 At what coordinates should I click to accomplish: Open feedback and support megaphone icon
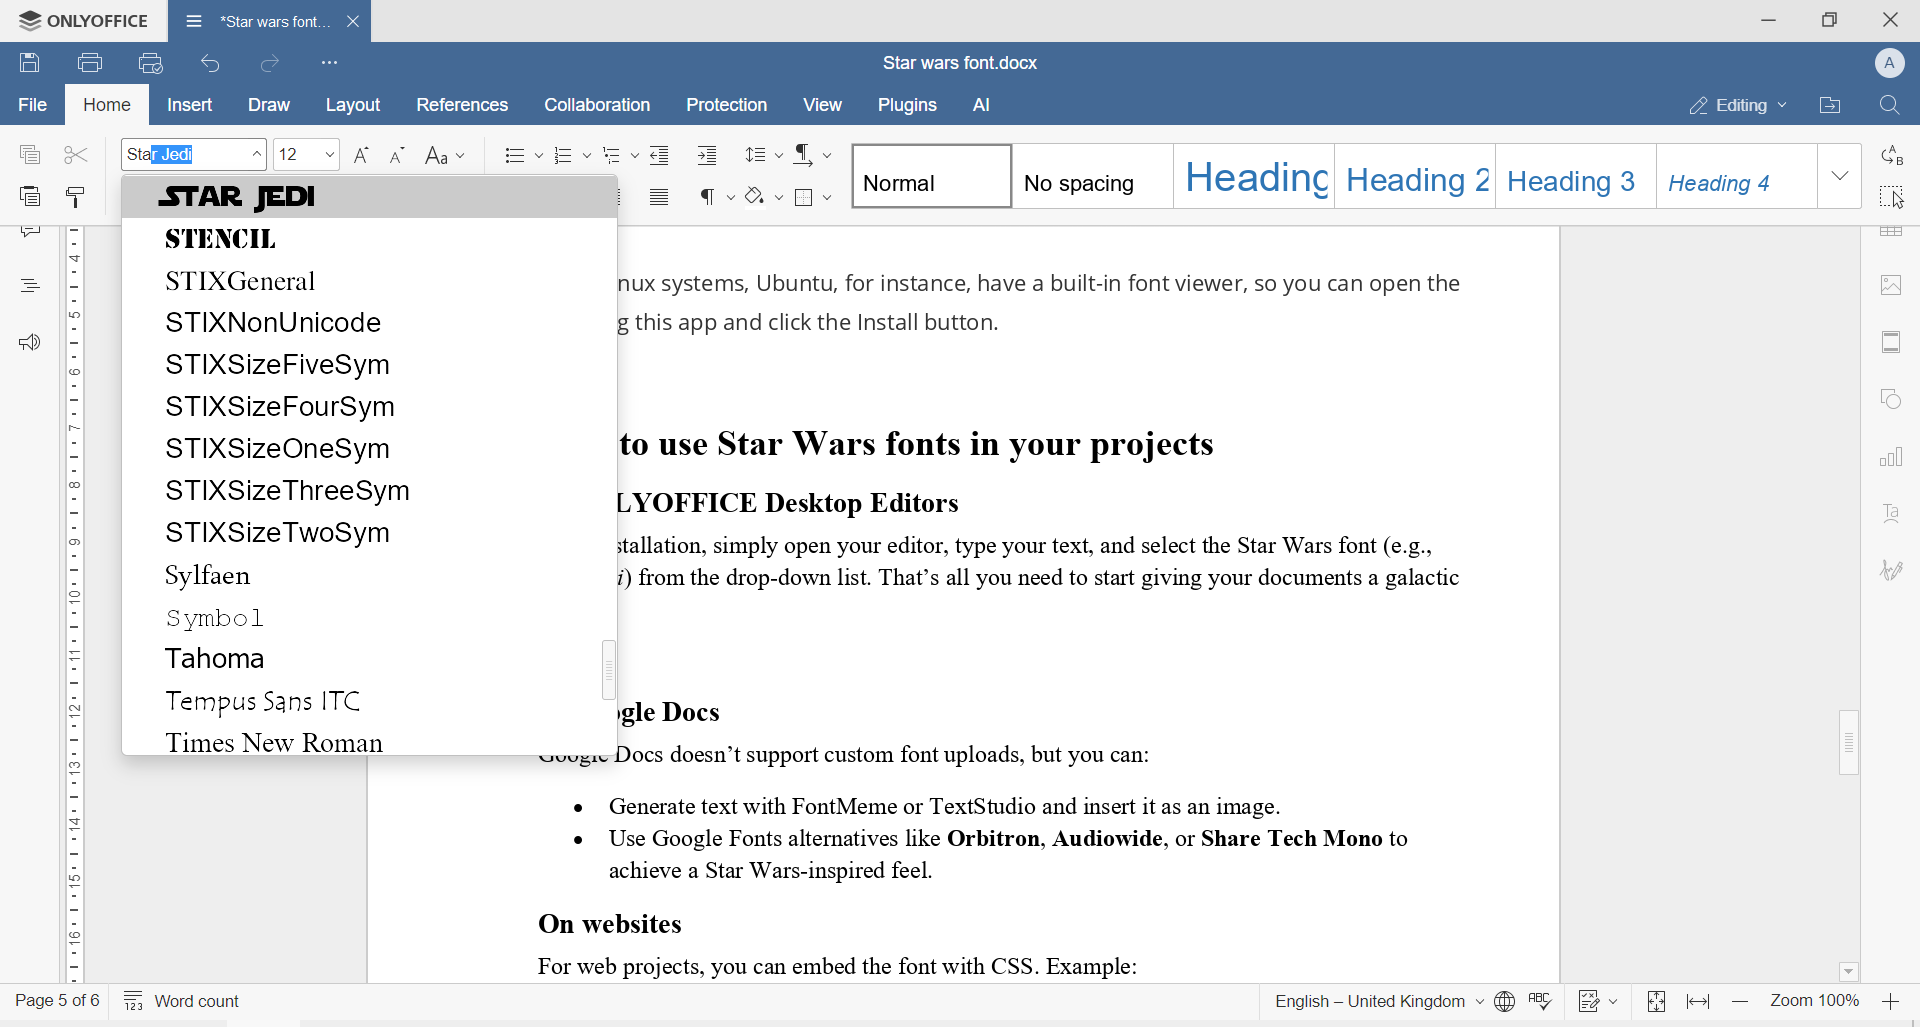tap(30, 343)
